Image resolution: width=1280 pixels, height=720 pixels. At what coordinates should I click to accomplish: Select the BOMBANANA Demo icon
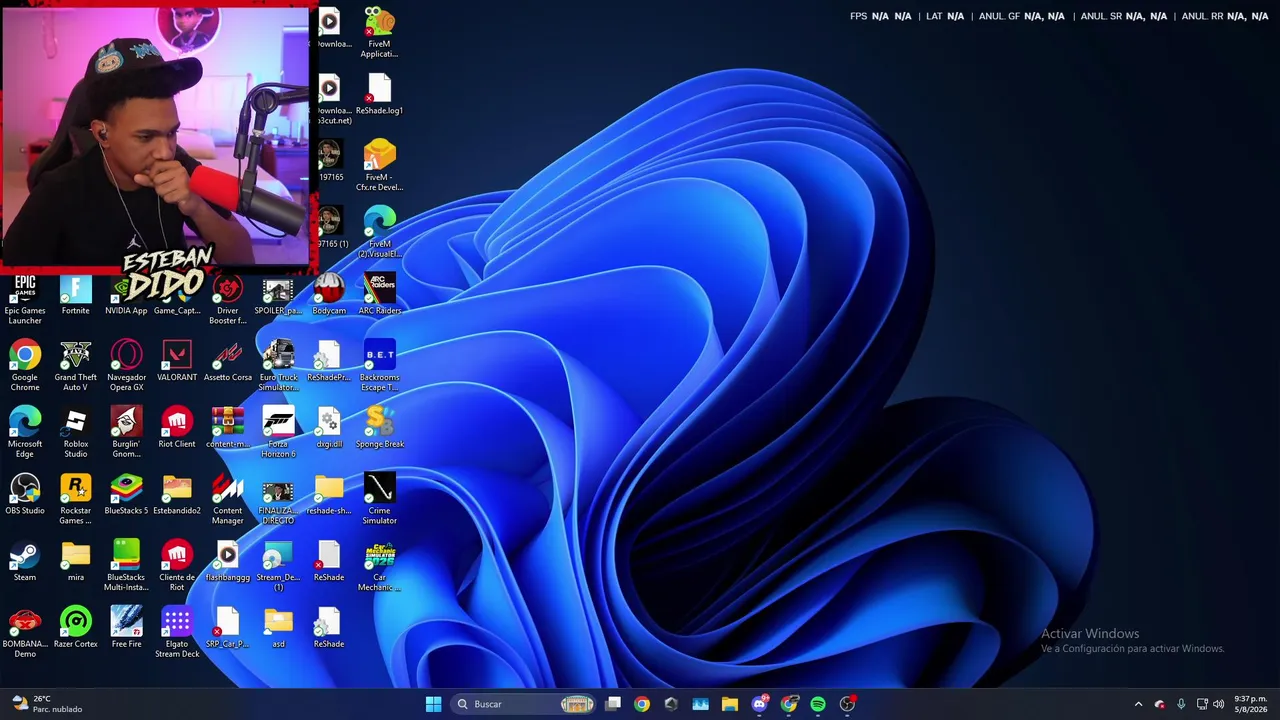[25, 633]
